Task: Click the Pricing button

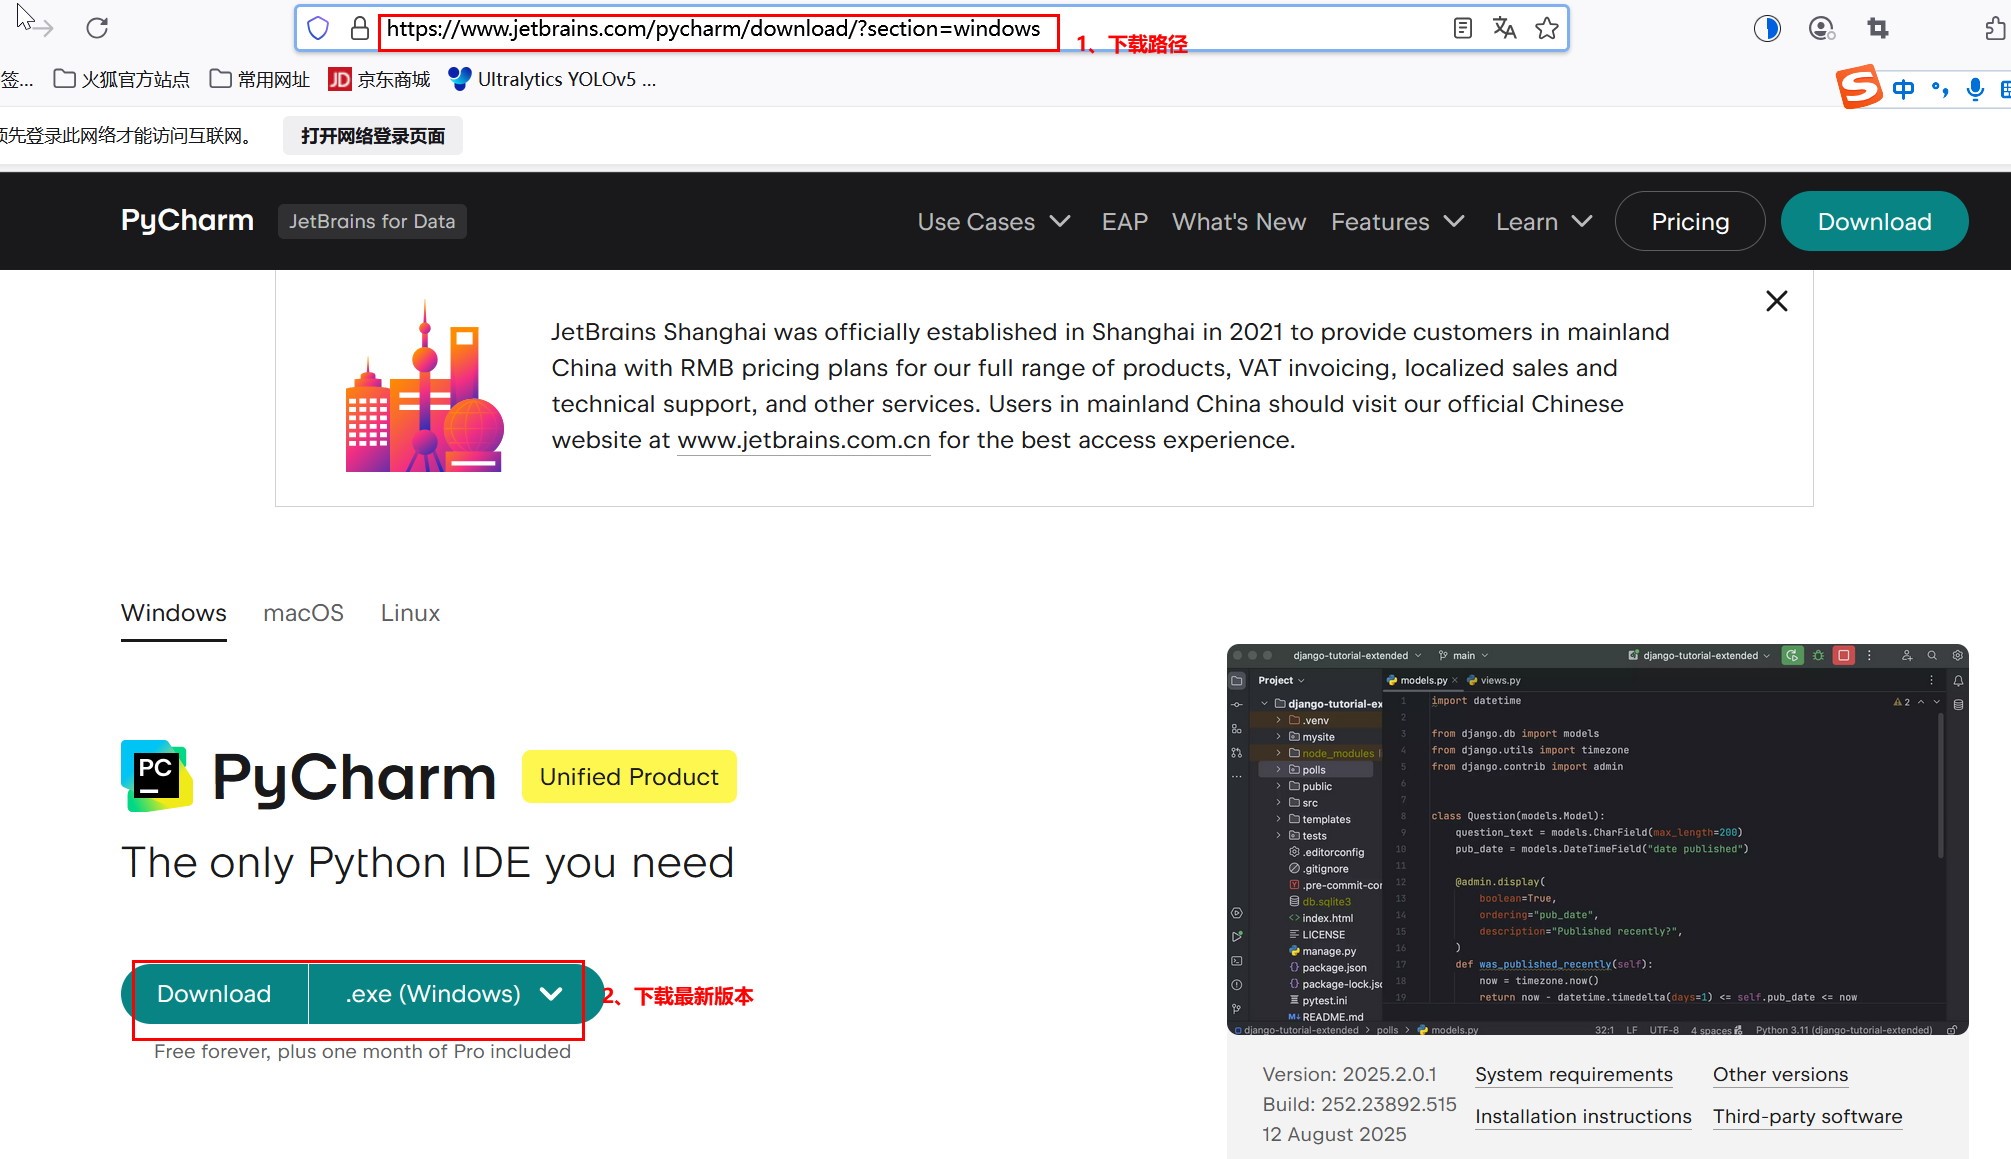Action: click(x=1689, y=222)
